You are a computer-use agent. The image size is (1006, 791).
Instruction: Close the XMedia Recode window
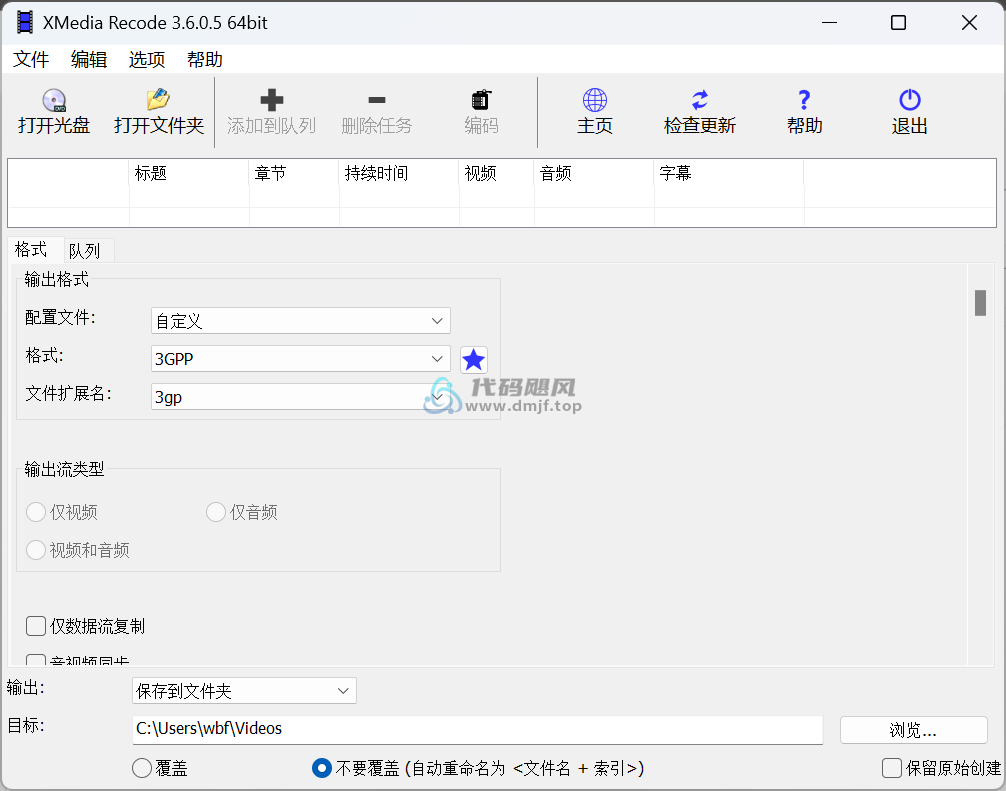pos(969,22)
